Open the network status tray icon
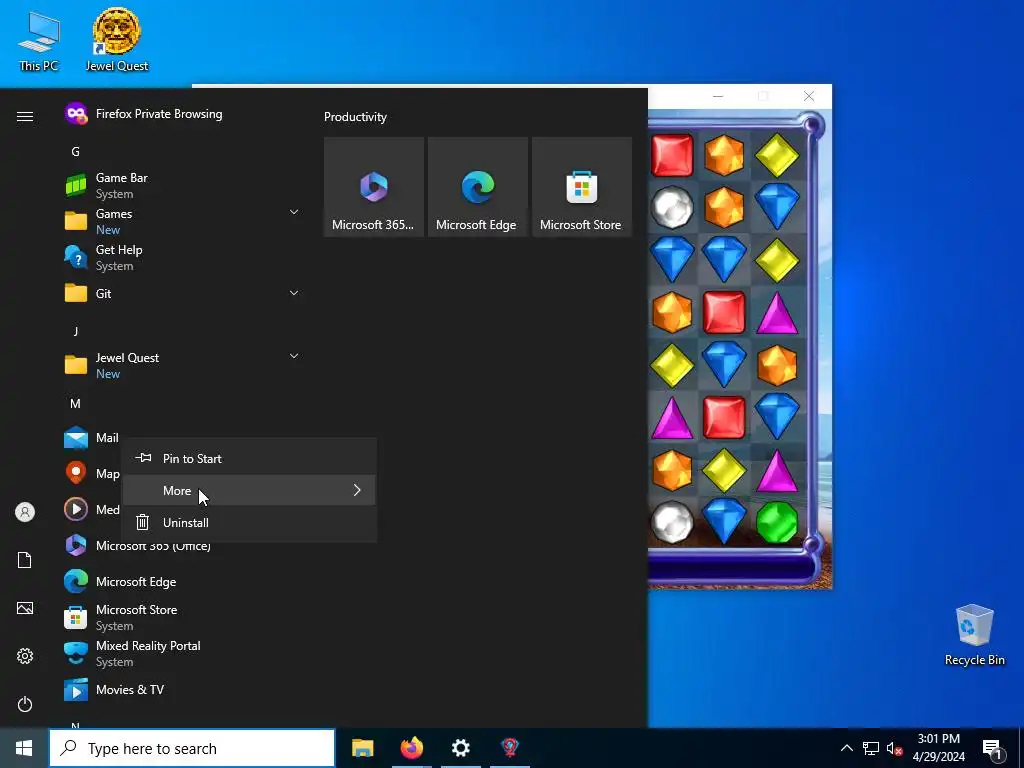Viewport: 1024px width, 768px height. [x=871, y=748]
